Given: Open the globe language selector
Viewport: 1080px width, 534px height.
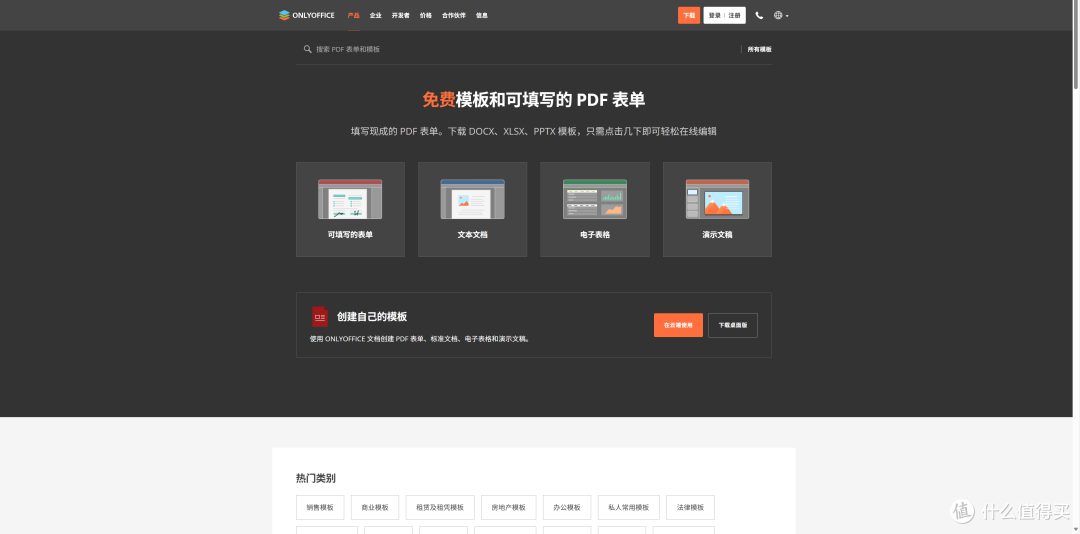Looking at the screenshot, I should click(781, 15).
